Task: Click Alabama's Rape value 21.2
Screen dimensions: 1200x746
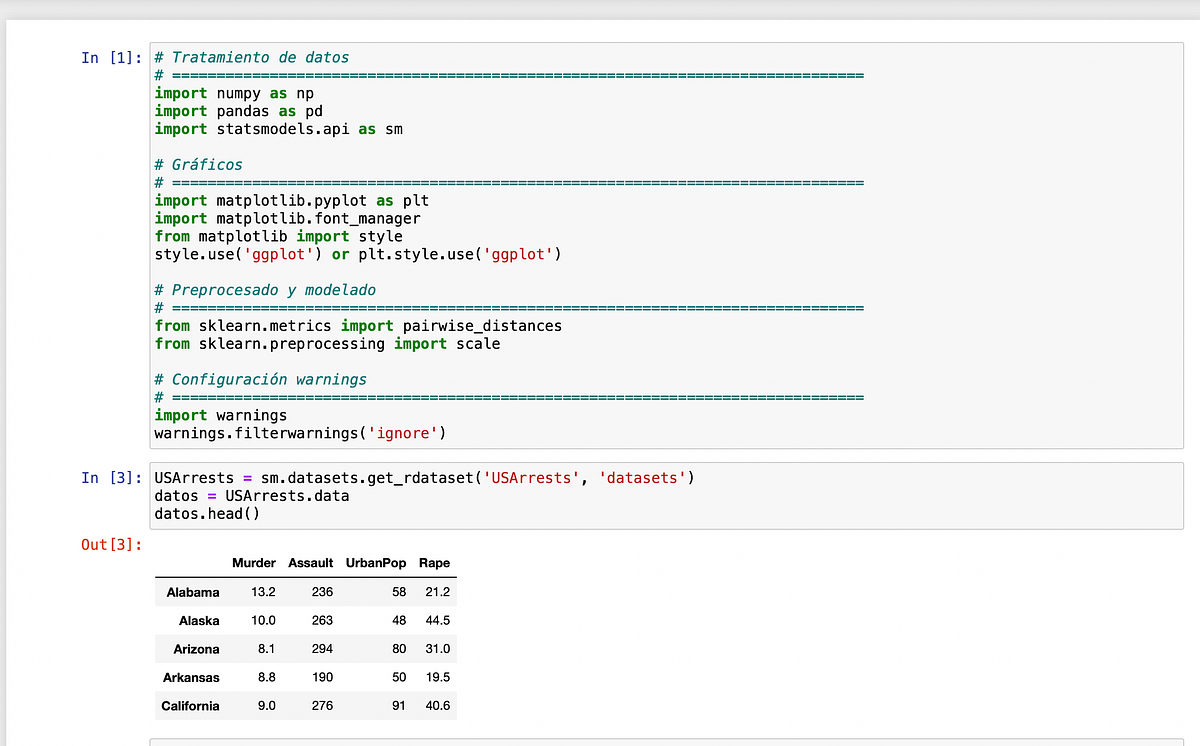Action: tap(438, 592)
